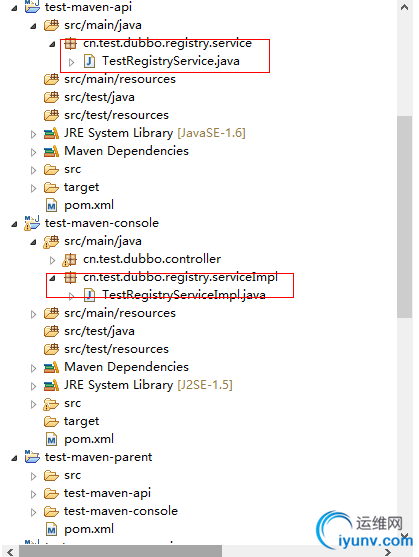Screen dimensions: 419x557
Task: Collapse the cn.test.dubbo.registry.serviceImpl package
Action: click(x=53, y=278)
